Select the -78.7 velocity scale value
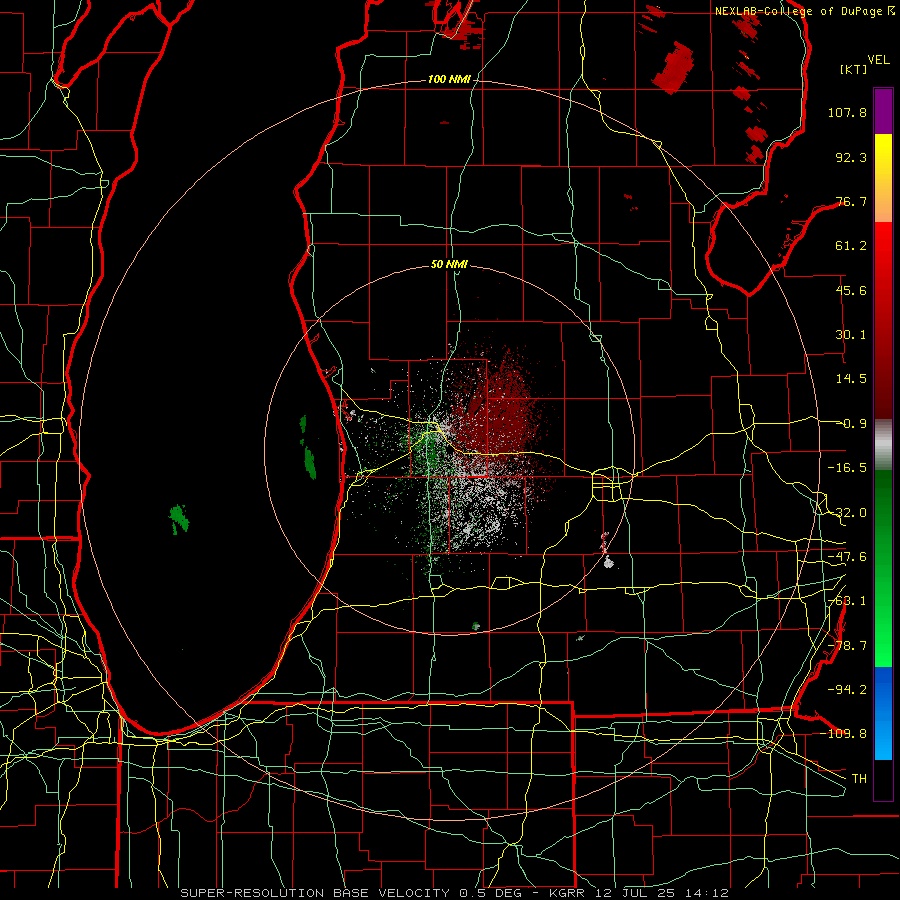The width and height of the screenshot is (900, 900). pyautogui.click(x=847, y=646)
